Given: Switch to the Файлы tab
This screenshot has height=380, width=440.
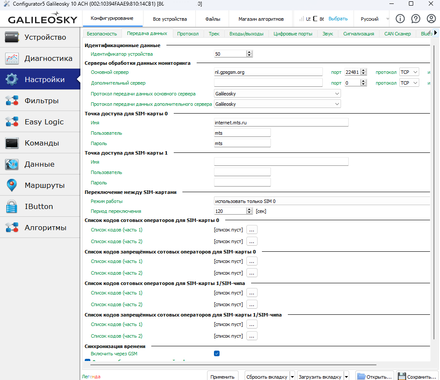Looking at the screenshot, I should pos(213,19).
